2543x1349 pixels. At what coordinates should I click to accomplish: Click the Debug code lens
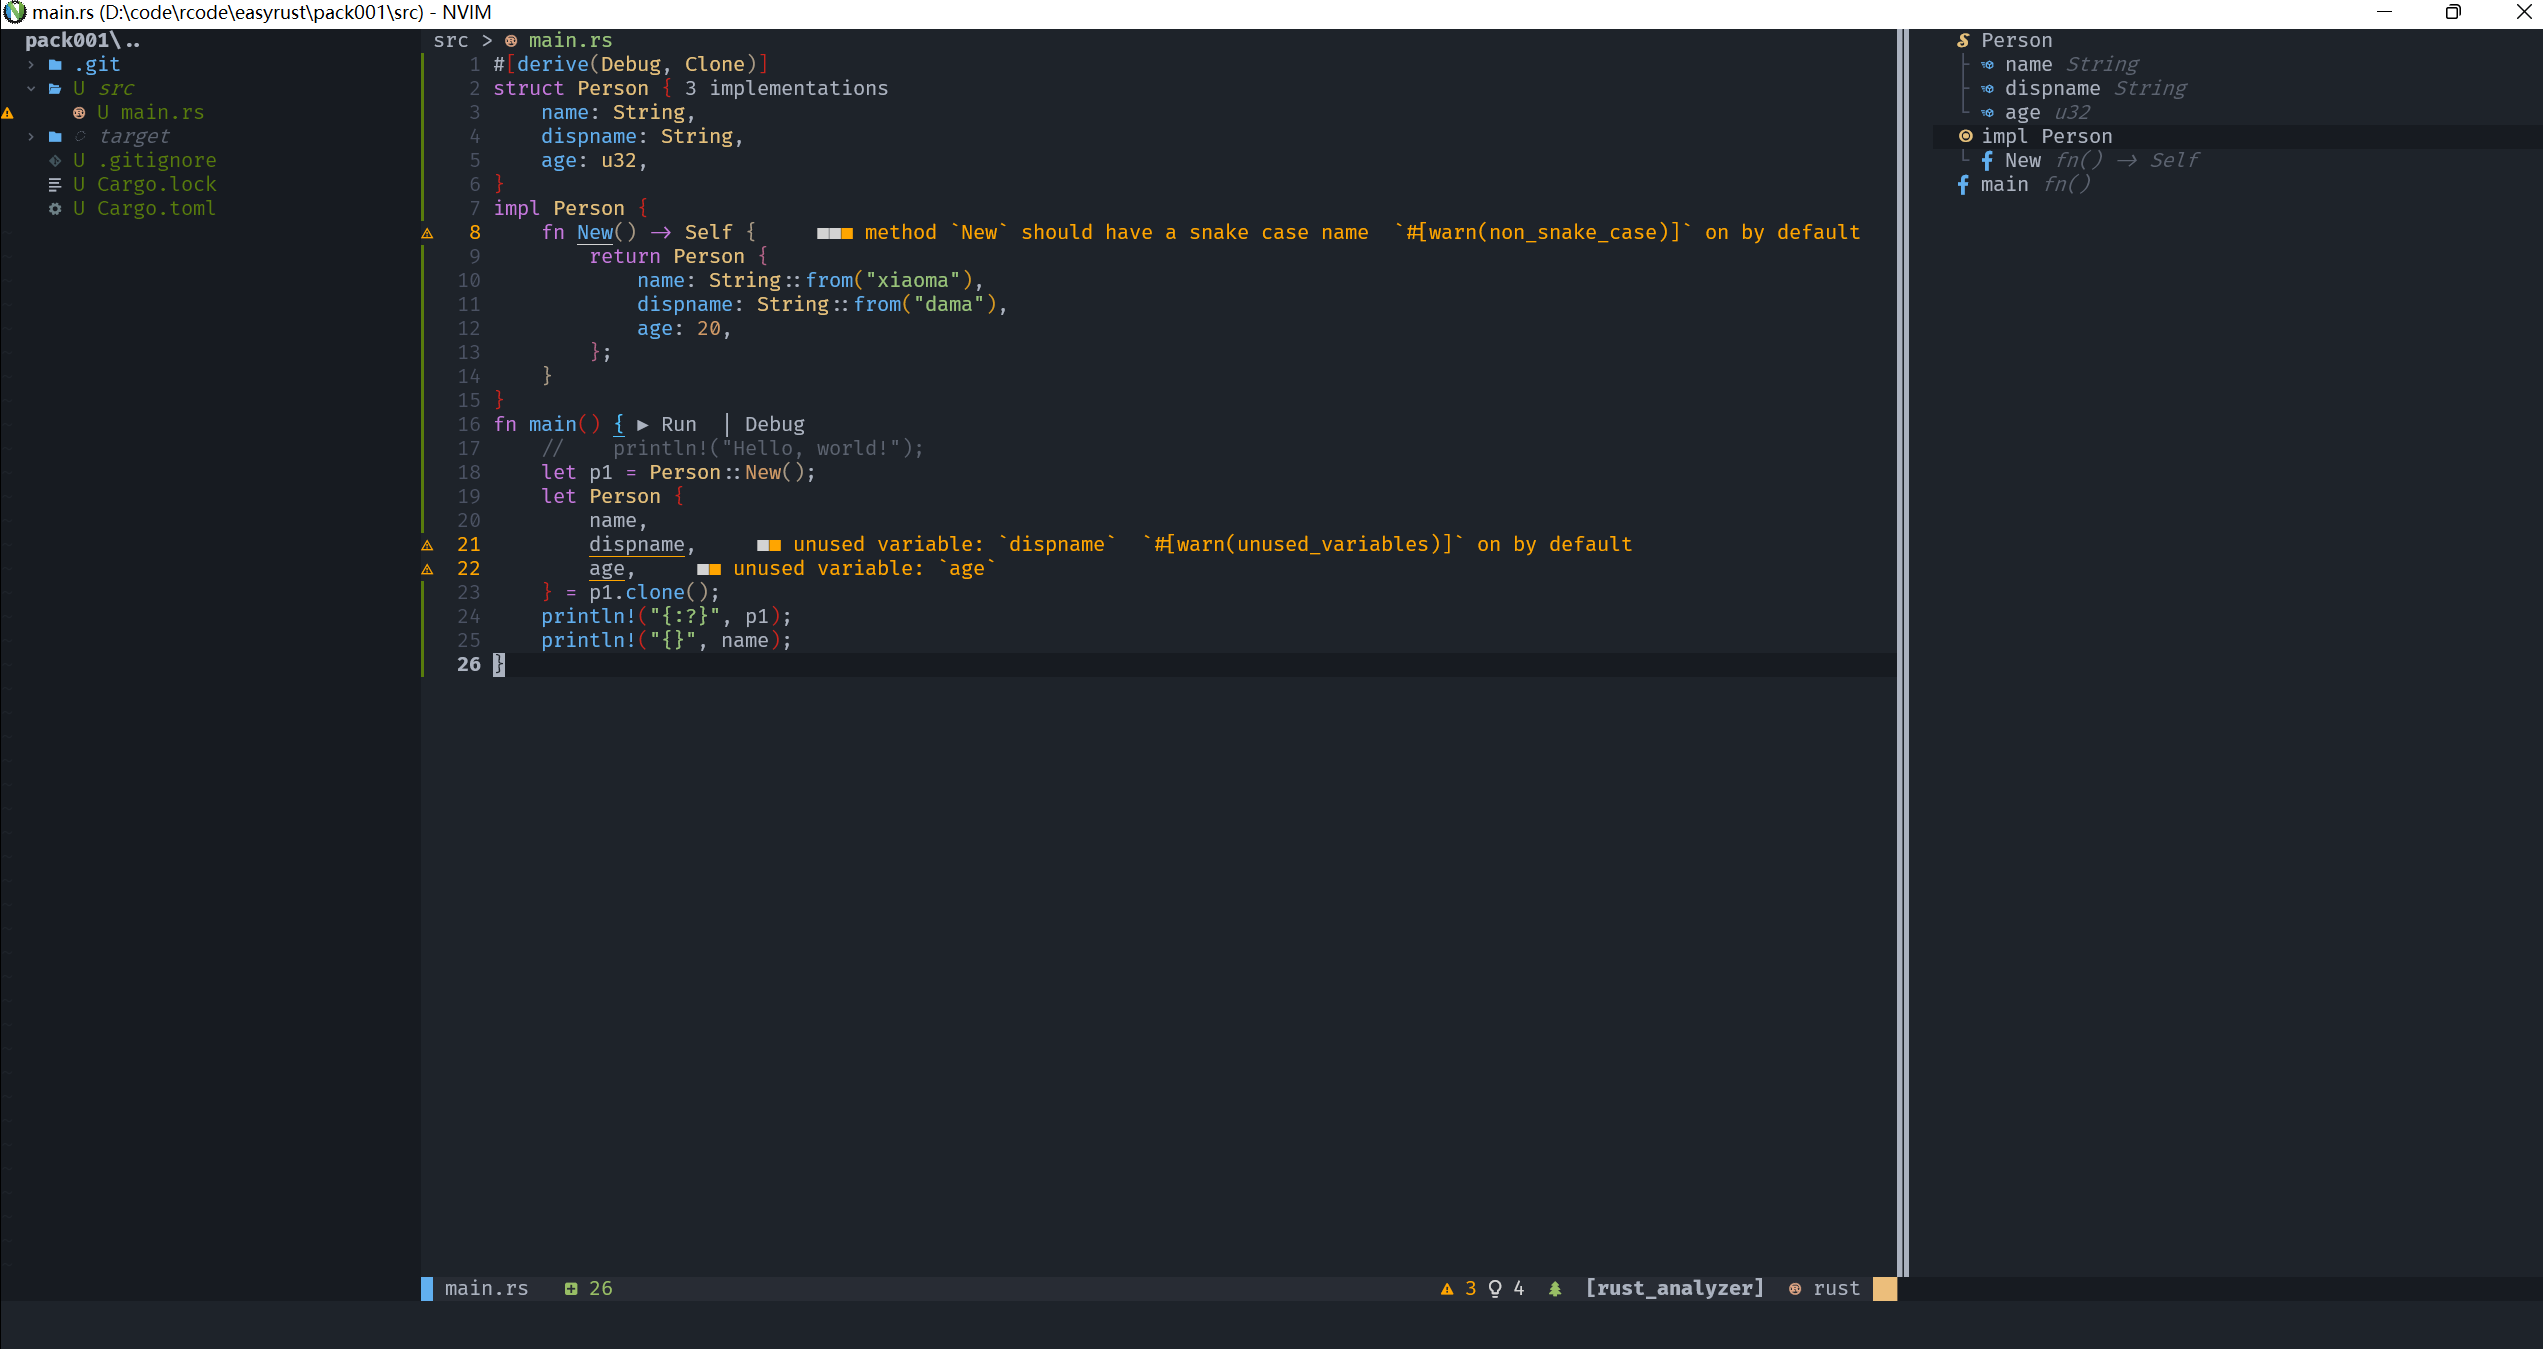point(774,425)
